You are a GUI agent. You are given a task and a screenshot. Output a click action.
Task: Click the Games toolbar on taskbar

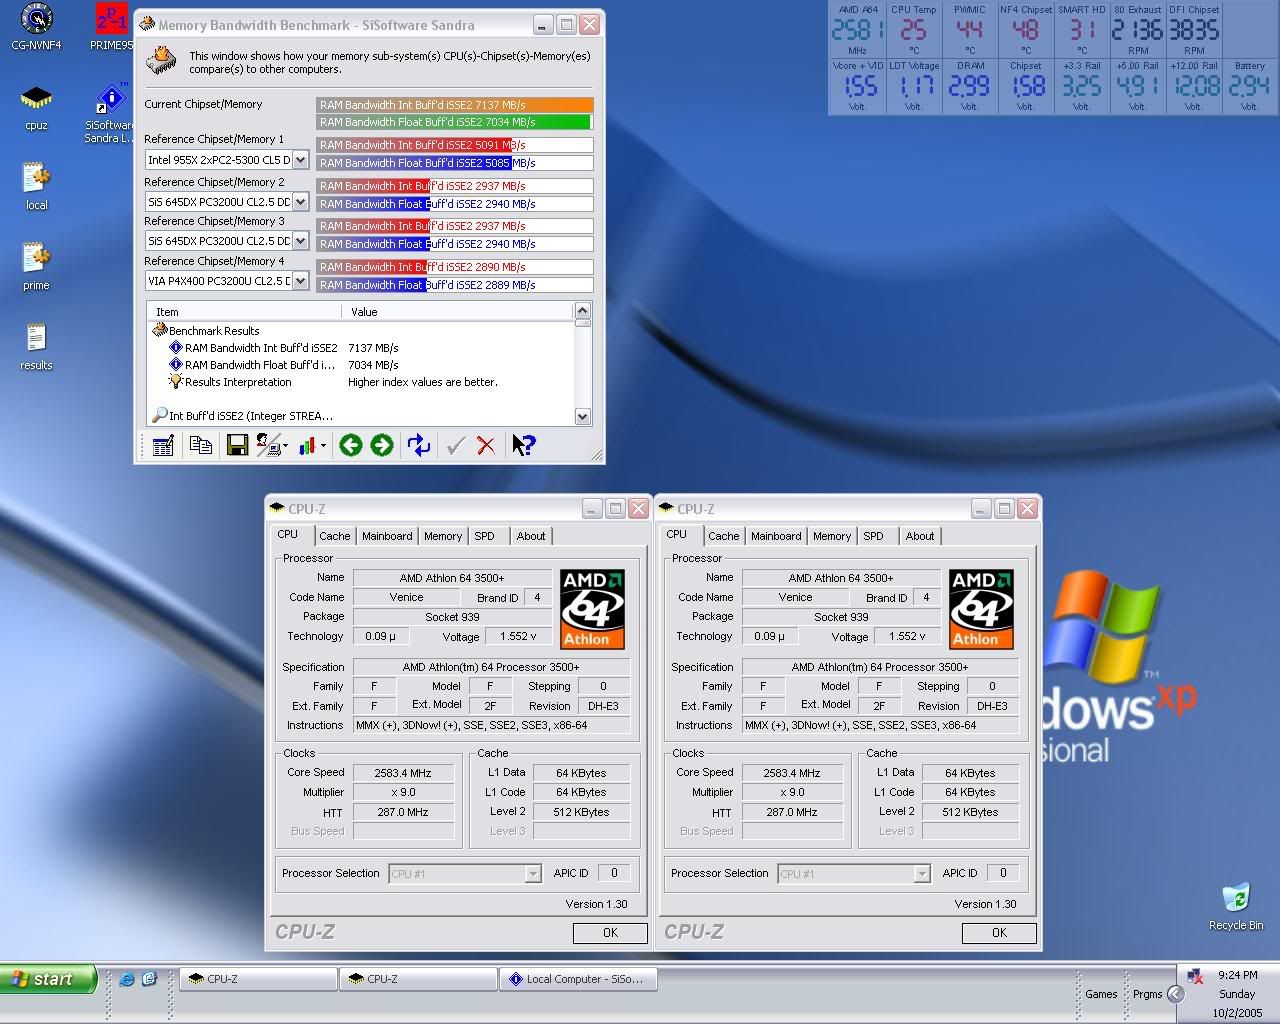click(1101, 994)
